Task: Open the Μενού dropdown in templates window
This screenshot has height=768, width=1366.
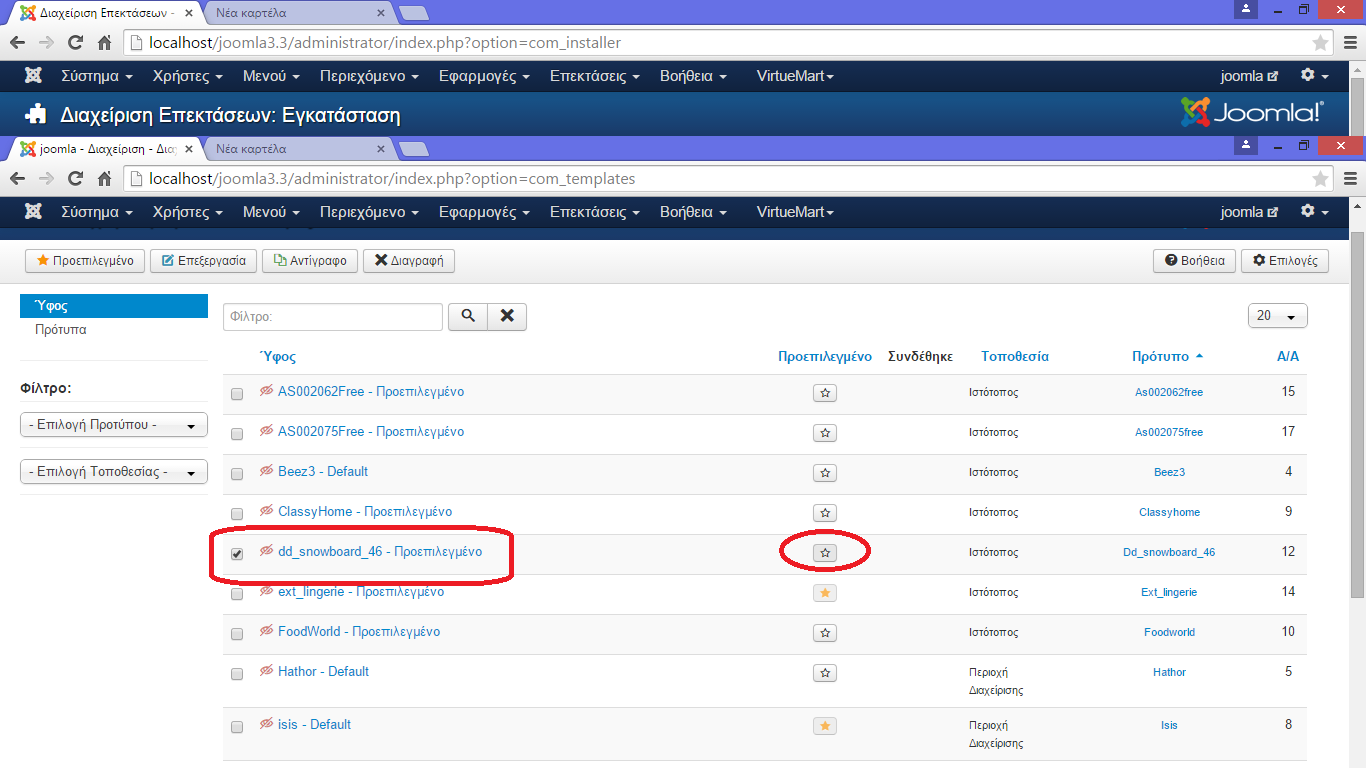Action: [271, 212]
